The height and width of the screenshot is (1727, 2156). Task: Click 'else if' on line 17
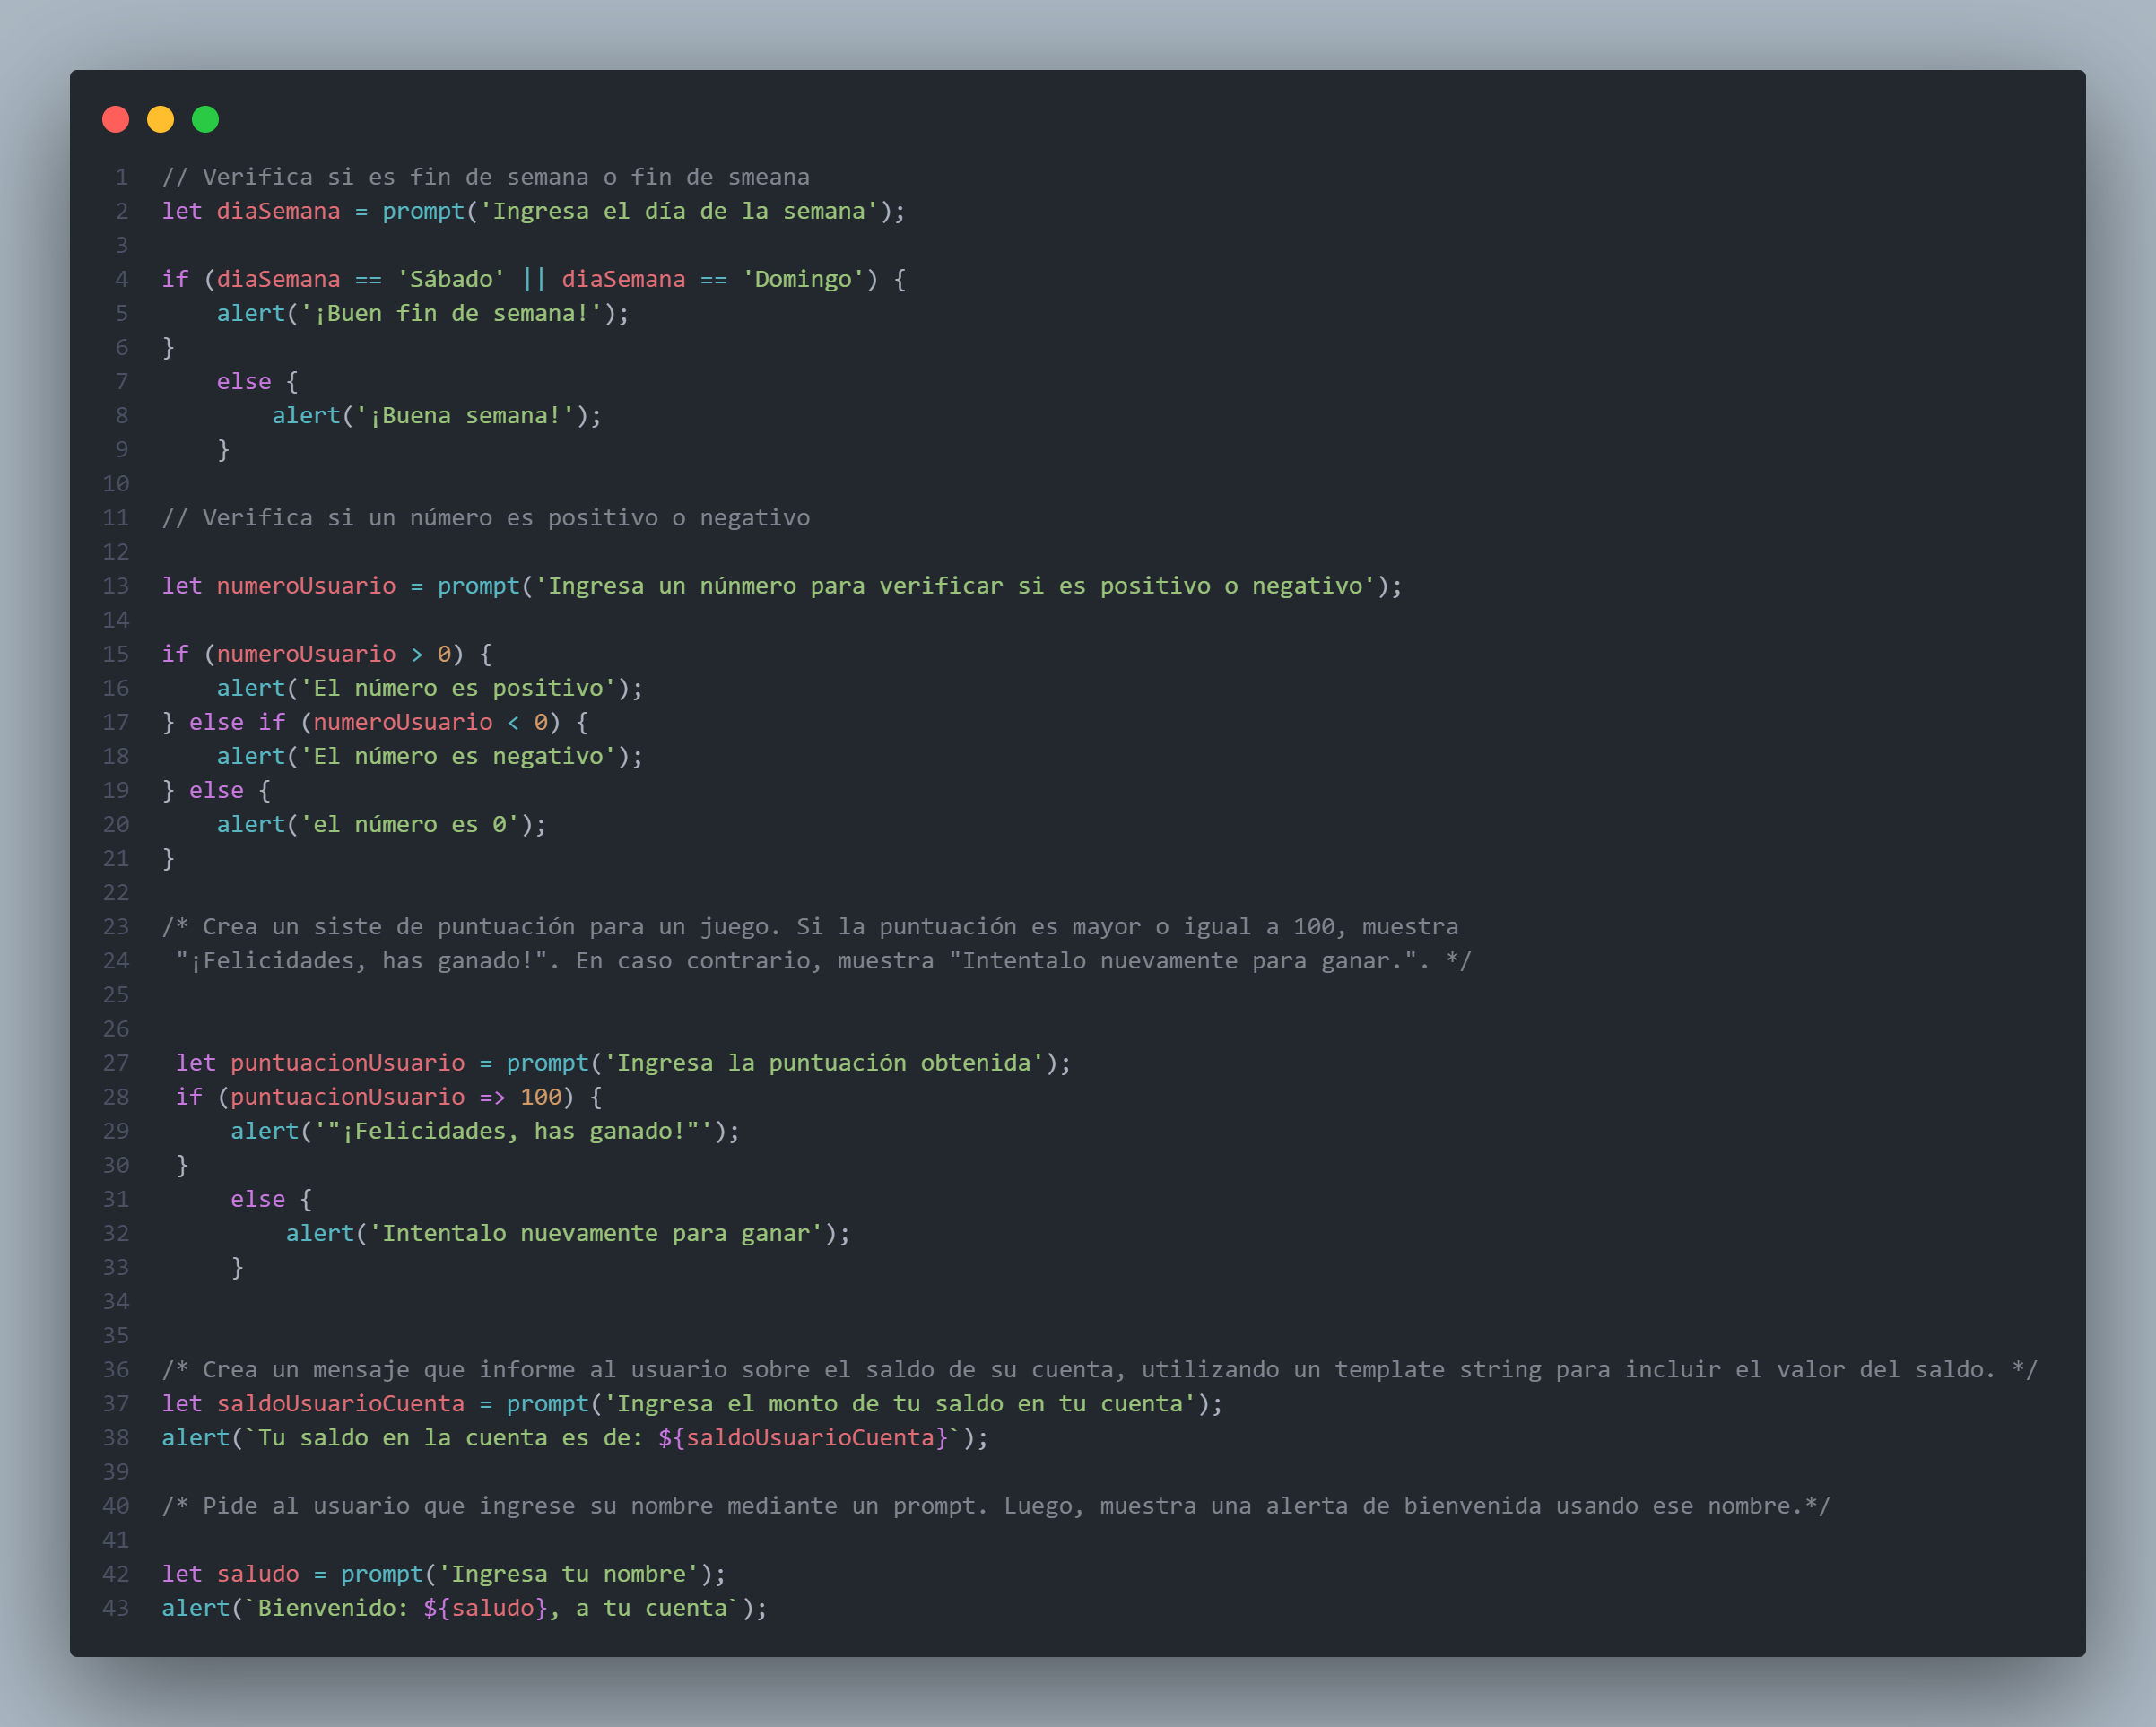tap(237, 722)
